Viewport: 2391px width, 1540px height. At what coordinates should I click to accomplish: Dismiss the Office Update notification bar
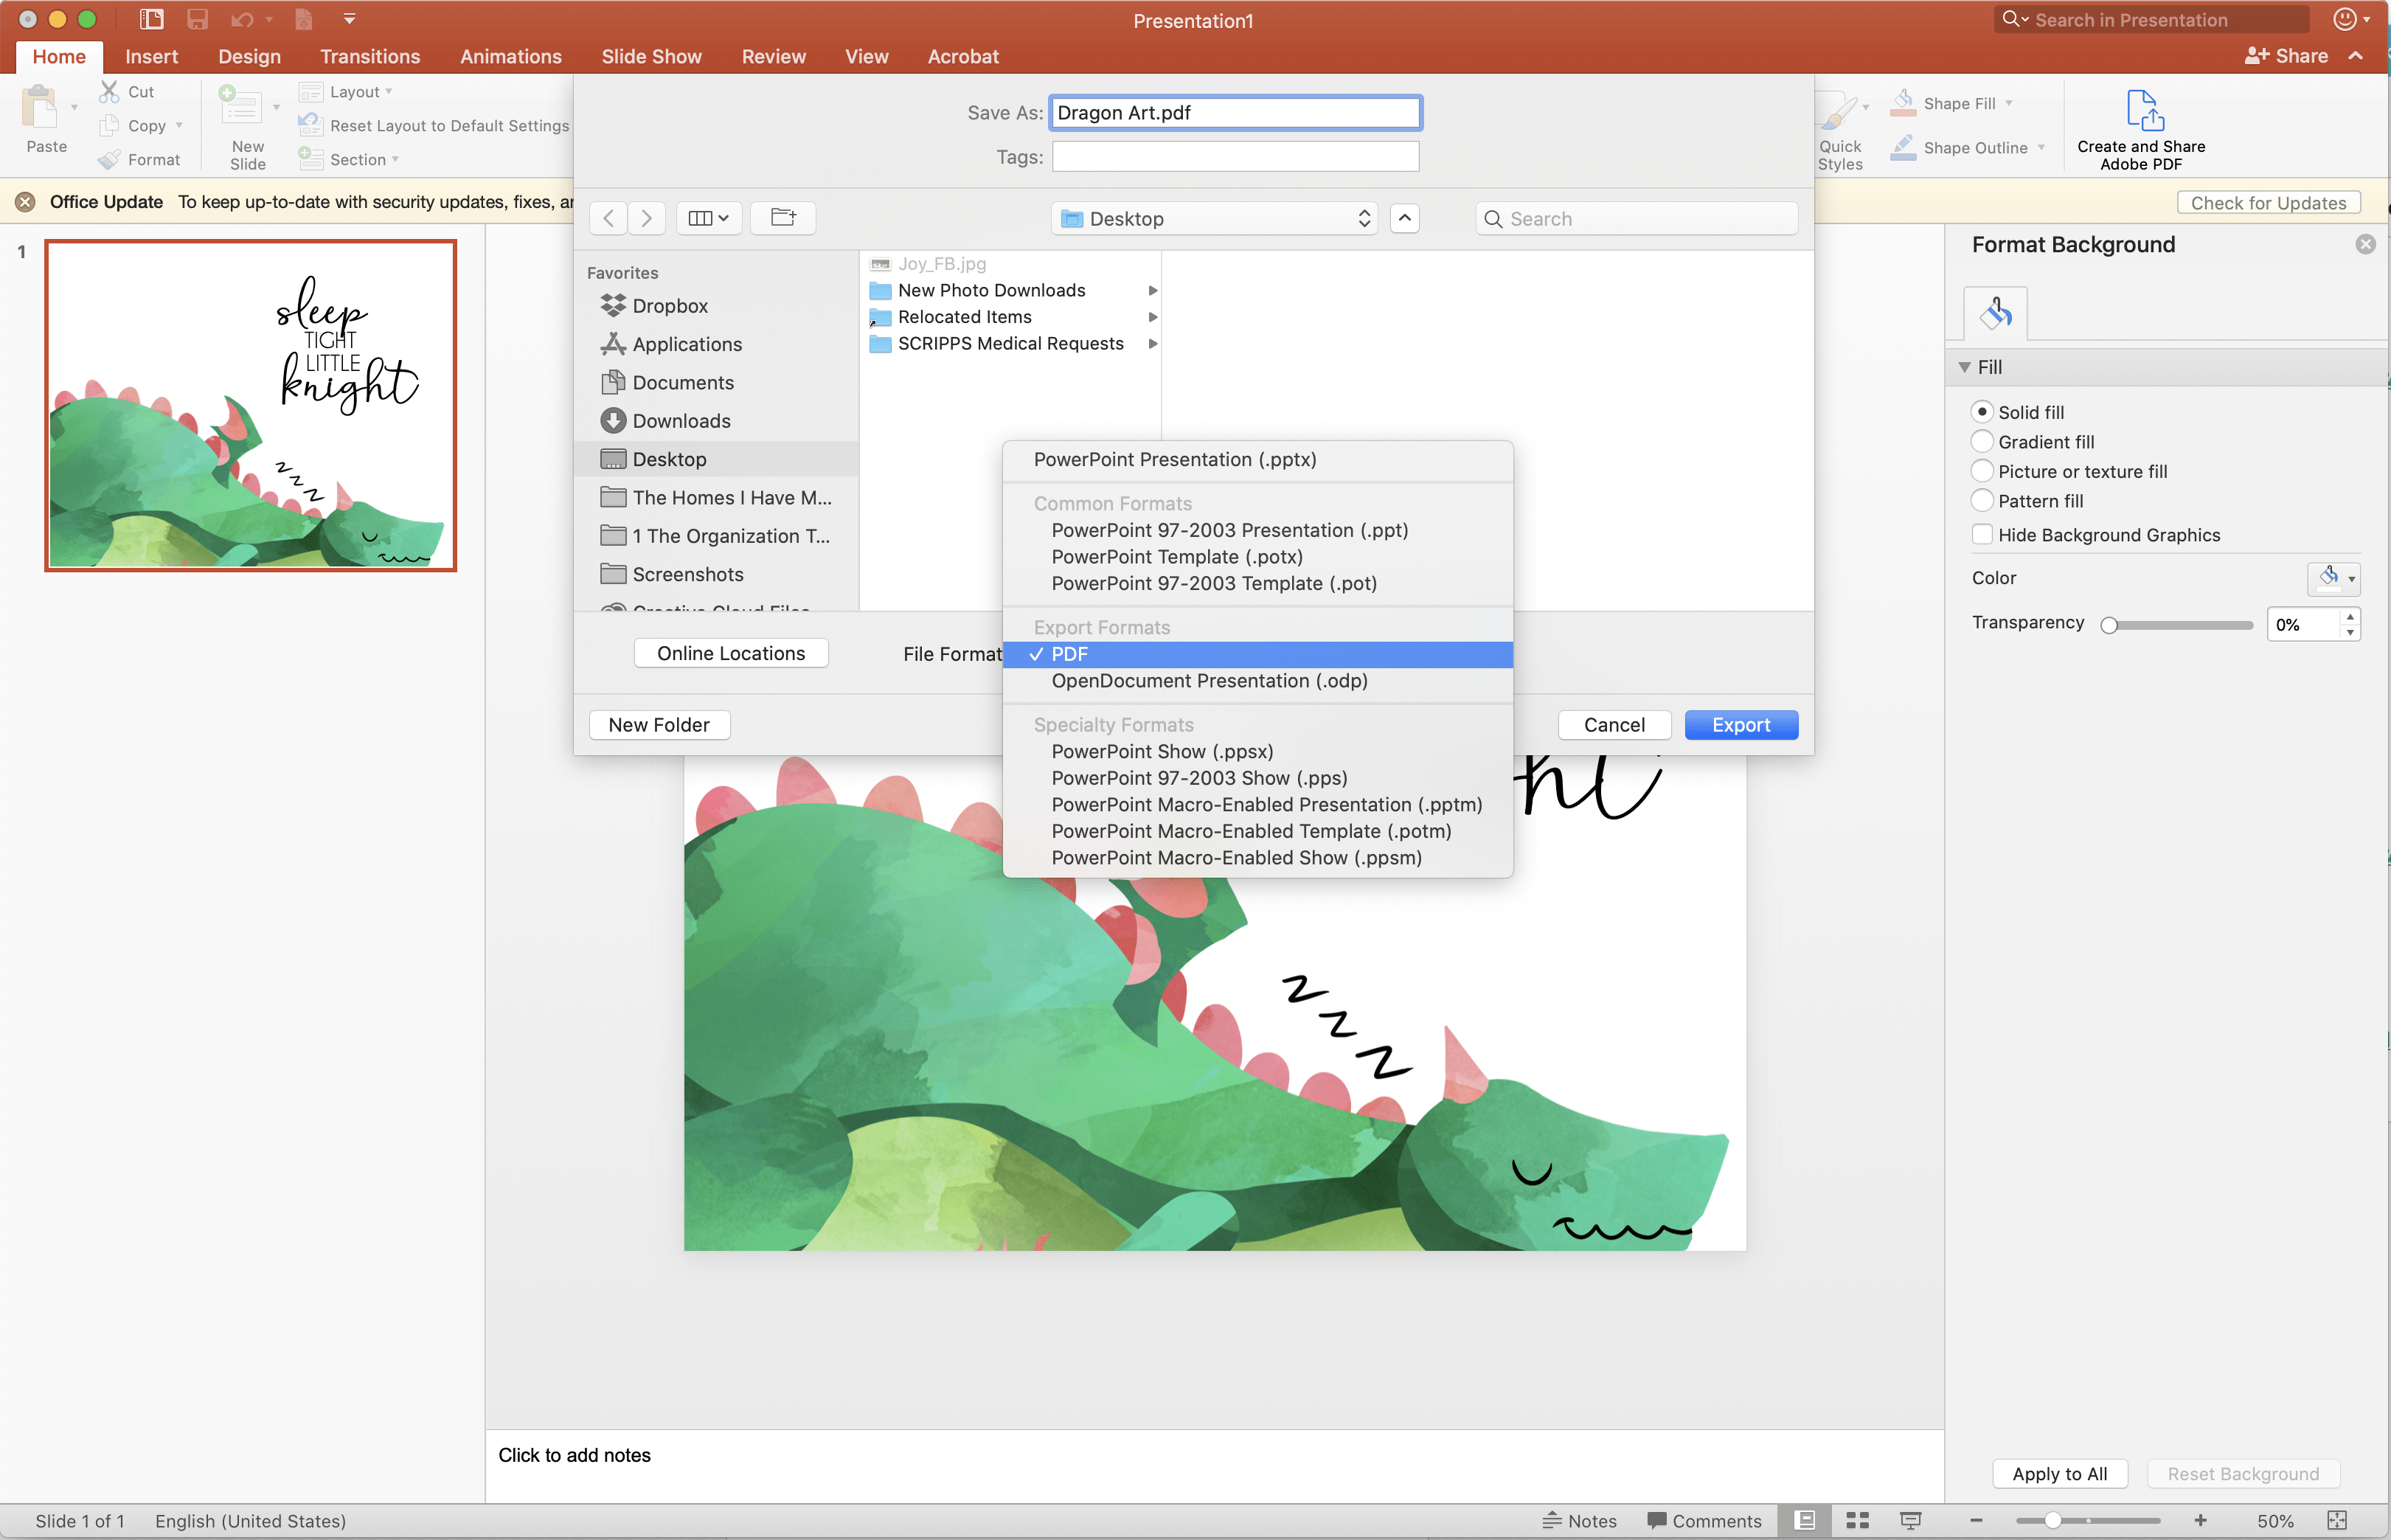[x=26, y=202]
